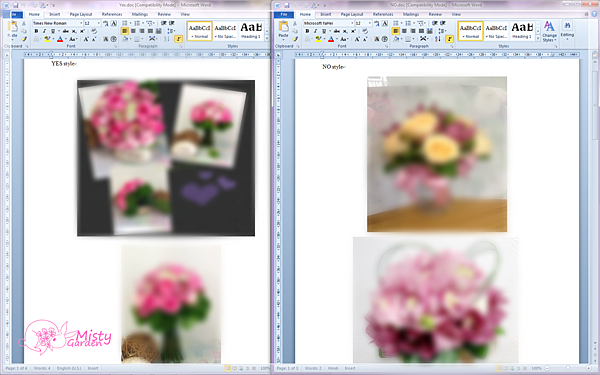
Task: Click Bold in the NO.doc window
Action: click(x=307, y=31)
